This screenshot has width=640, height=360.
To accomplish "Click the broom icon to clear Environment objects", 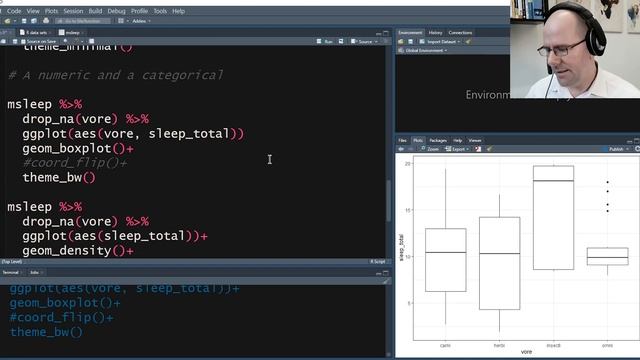I will tap(468, 42).
